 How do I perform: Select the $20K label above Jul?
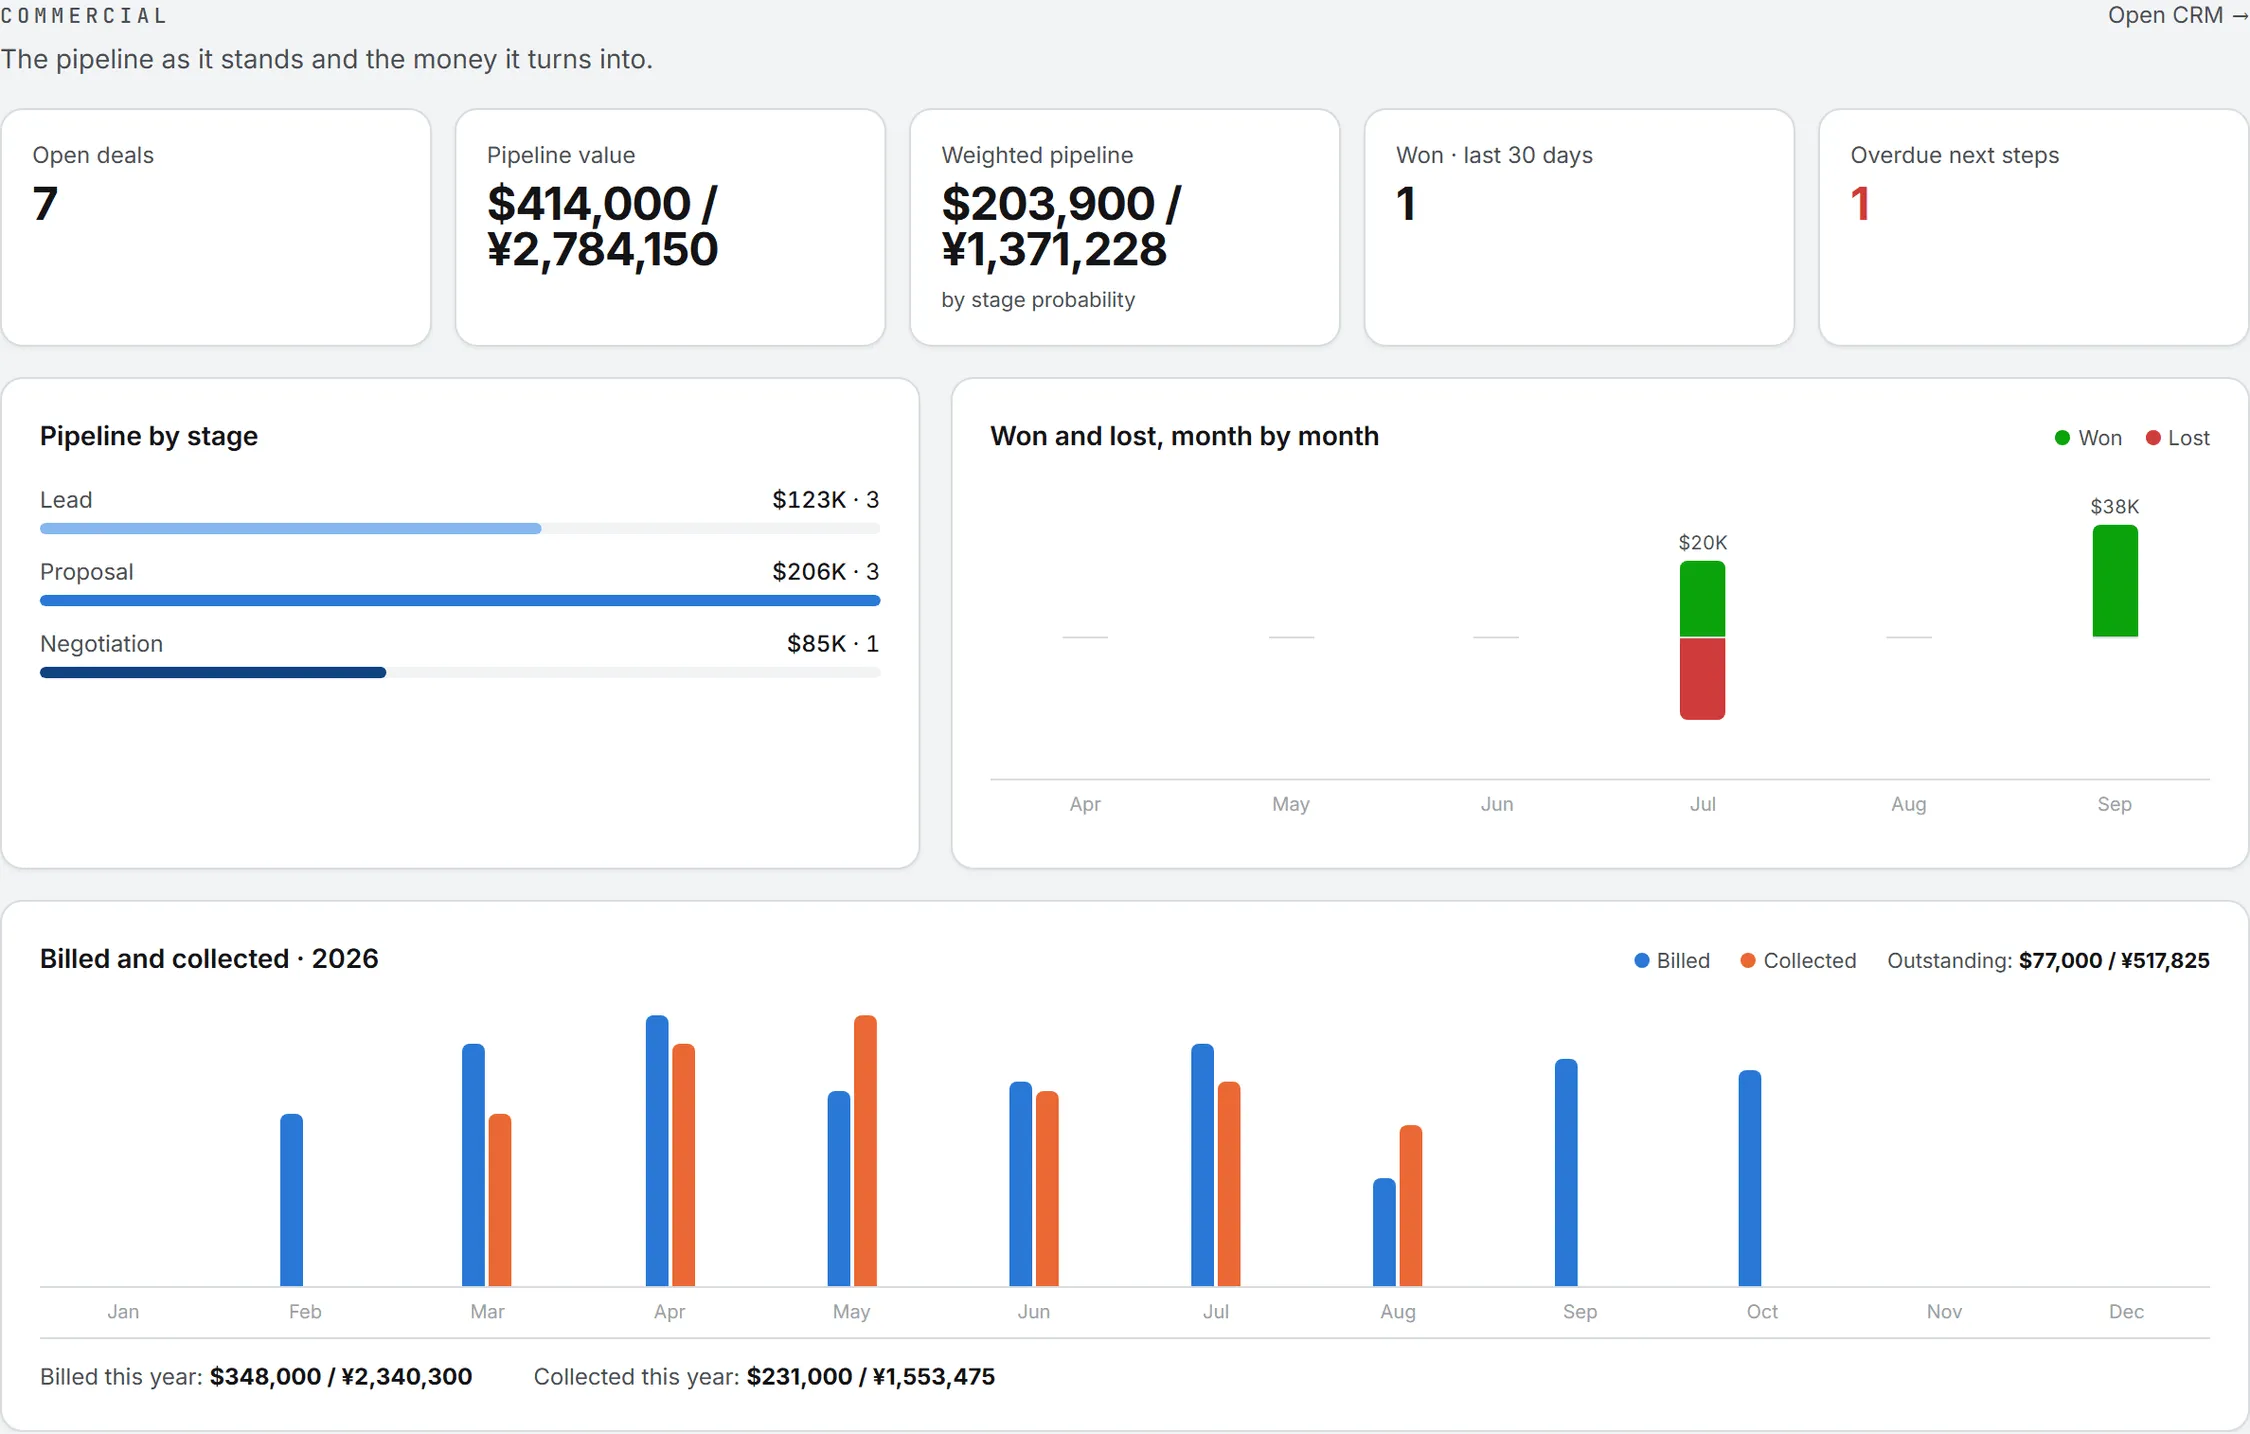[1702, 543]
